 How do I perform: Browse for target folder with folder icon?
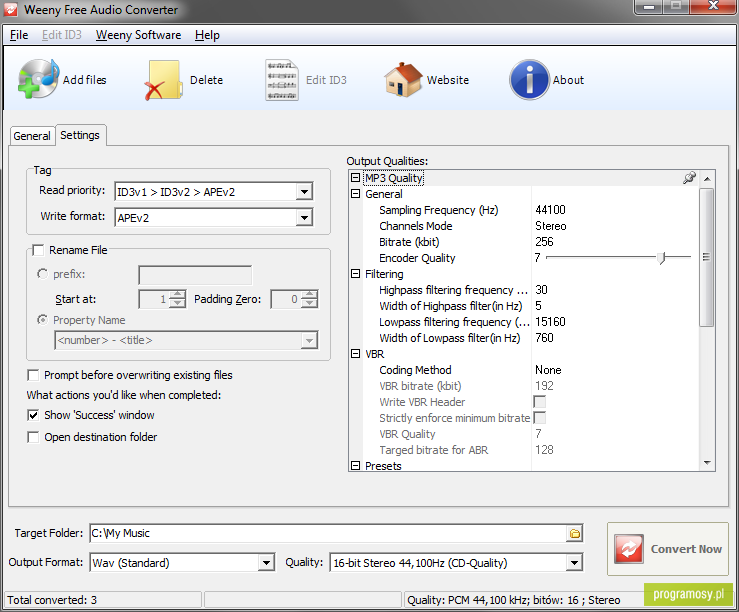(575, 533)
